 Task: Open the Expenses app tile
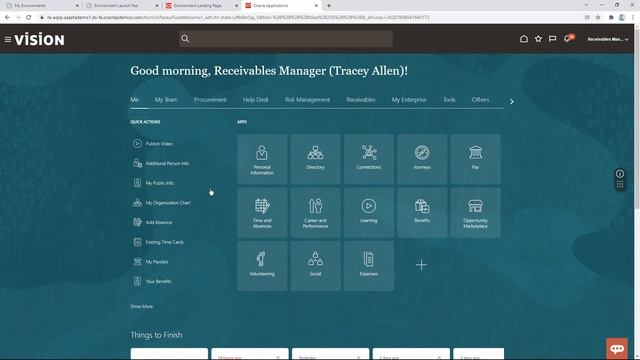pos(369,266)
